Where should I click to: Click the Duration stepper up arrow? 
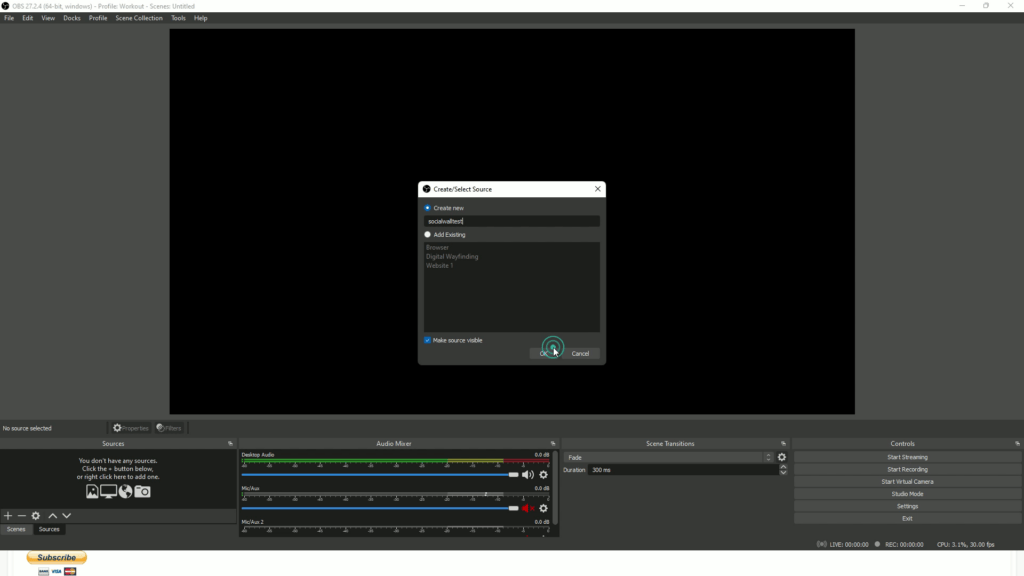click(783, 465)
